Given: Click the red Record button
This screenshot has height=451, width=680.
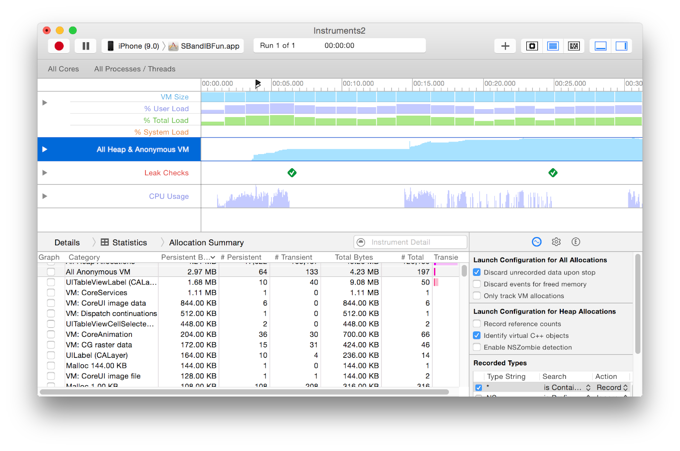Looking at the screenshot, I should [x=59, y=46].
